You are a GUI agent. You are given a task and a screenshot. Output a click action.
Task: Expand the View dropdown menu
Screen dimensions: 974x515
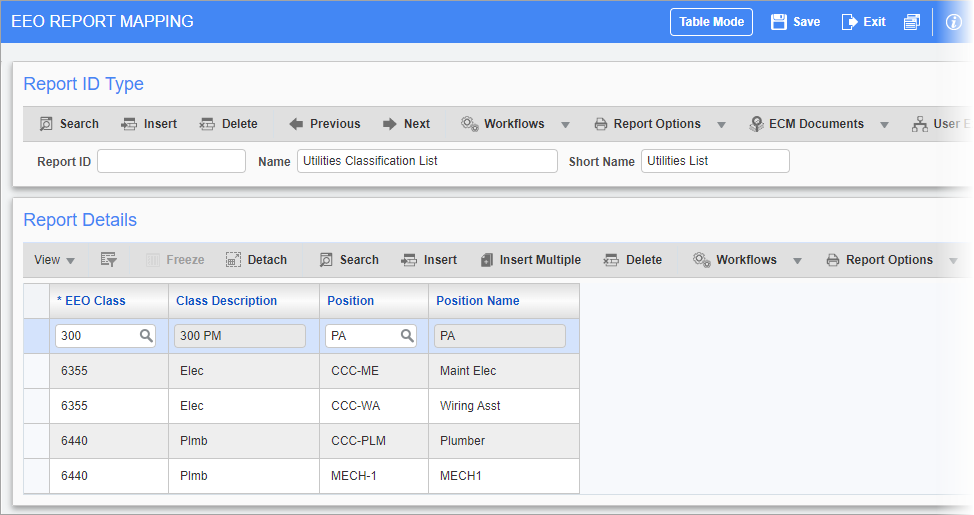pyautogui.click(x=54, y=260)
